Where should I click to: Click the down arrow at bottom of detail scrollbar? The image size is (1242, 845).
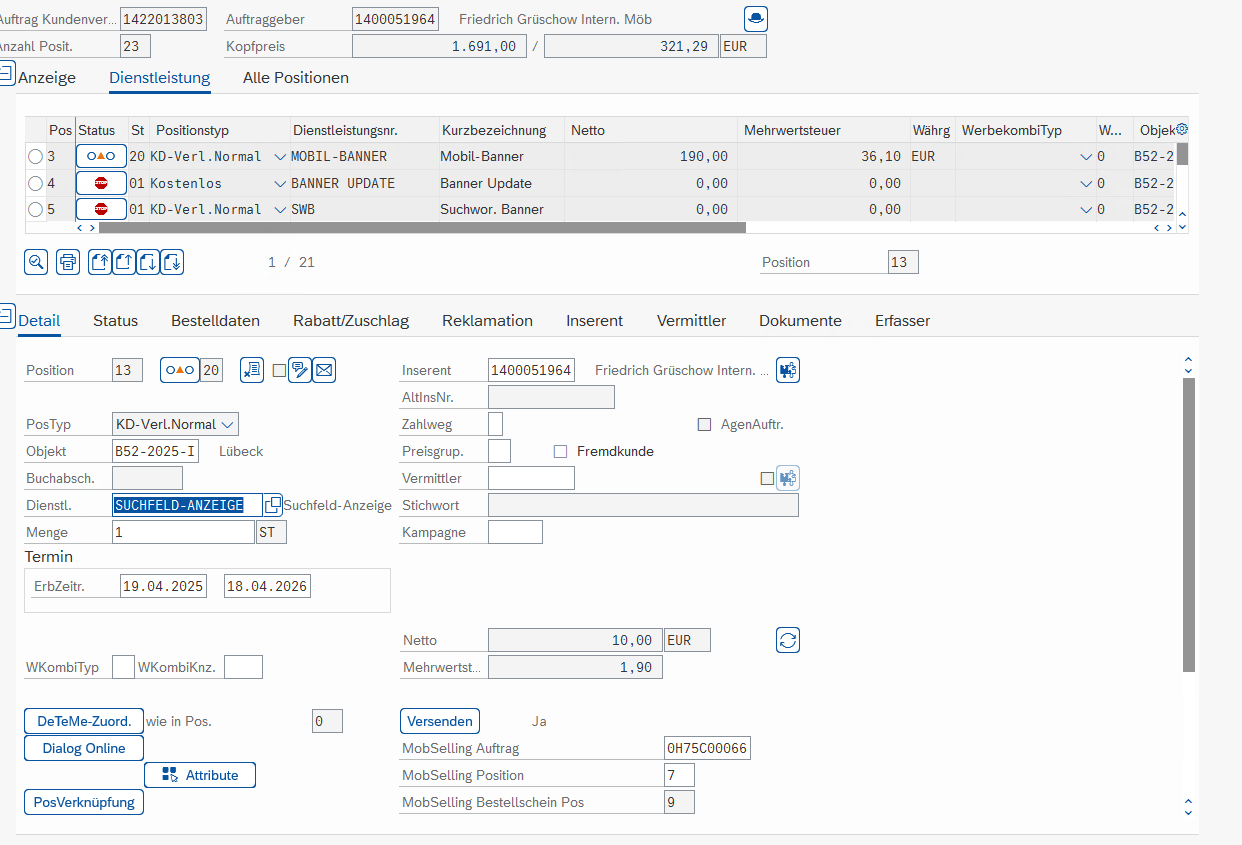click(x=1188, y=811)
